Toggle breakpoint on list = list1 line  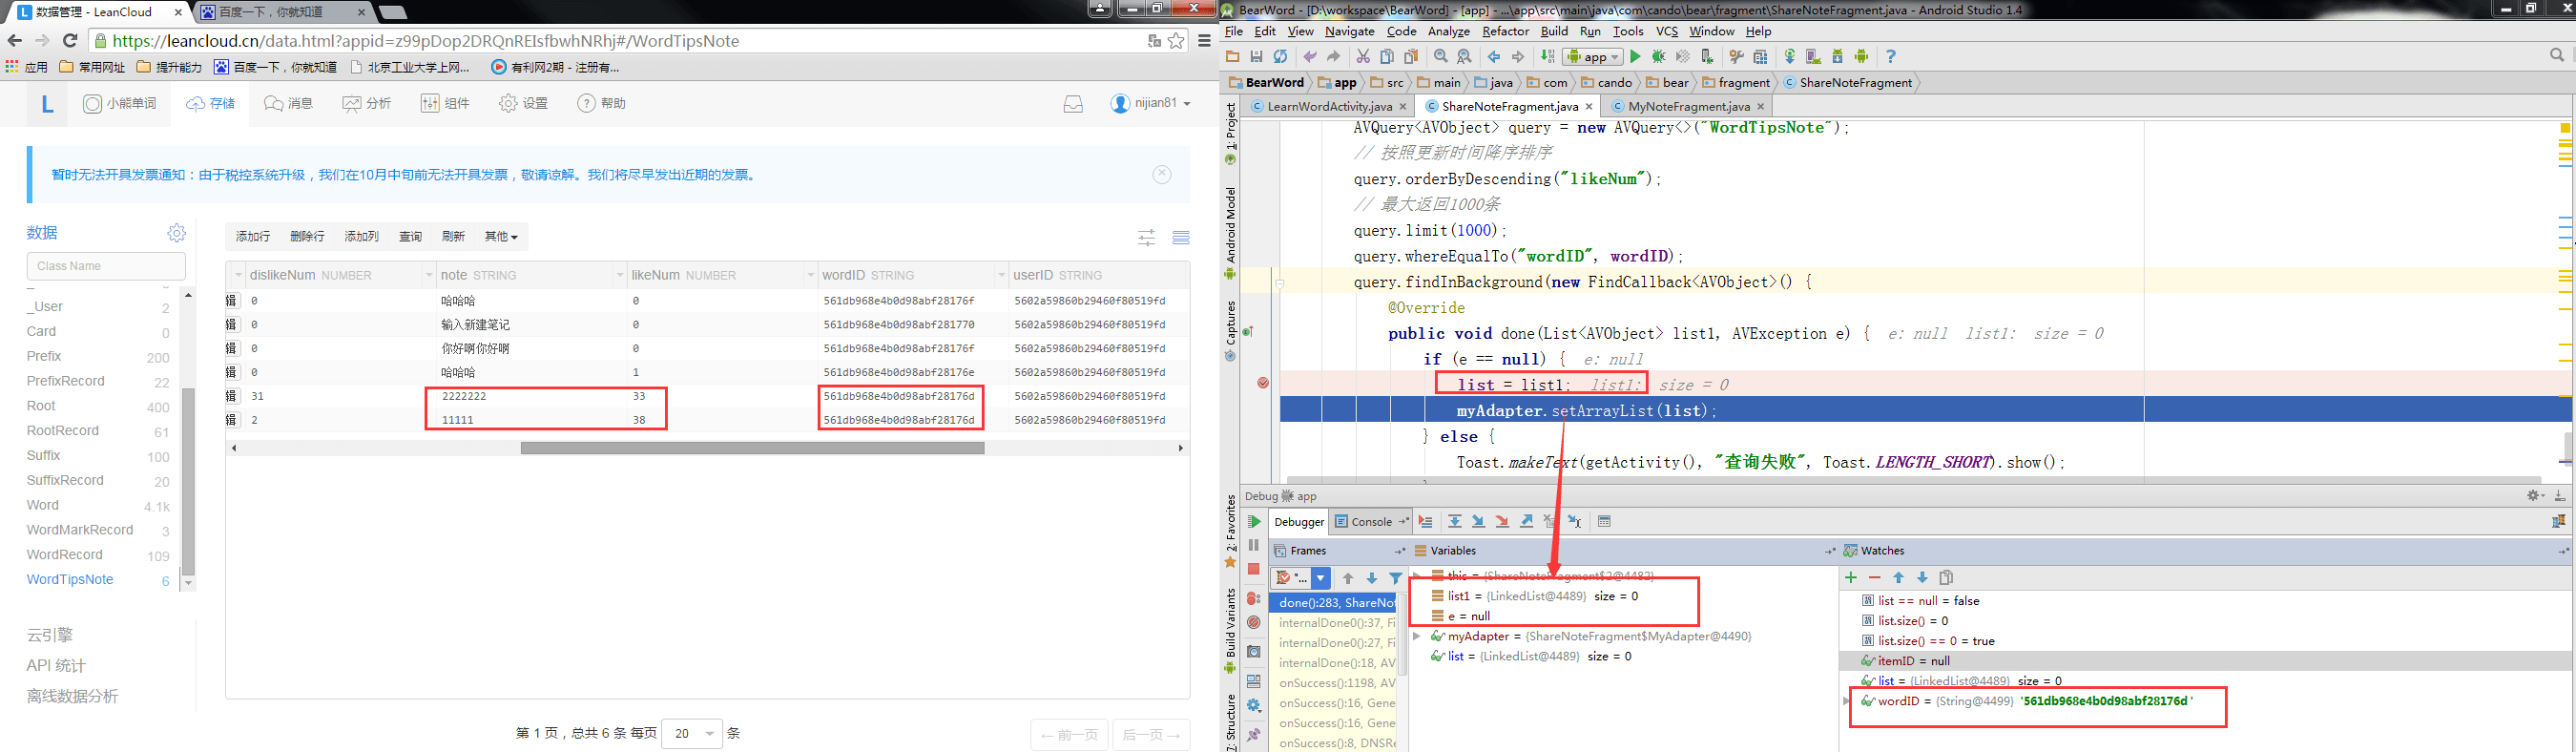[x=1263, y=384]
